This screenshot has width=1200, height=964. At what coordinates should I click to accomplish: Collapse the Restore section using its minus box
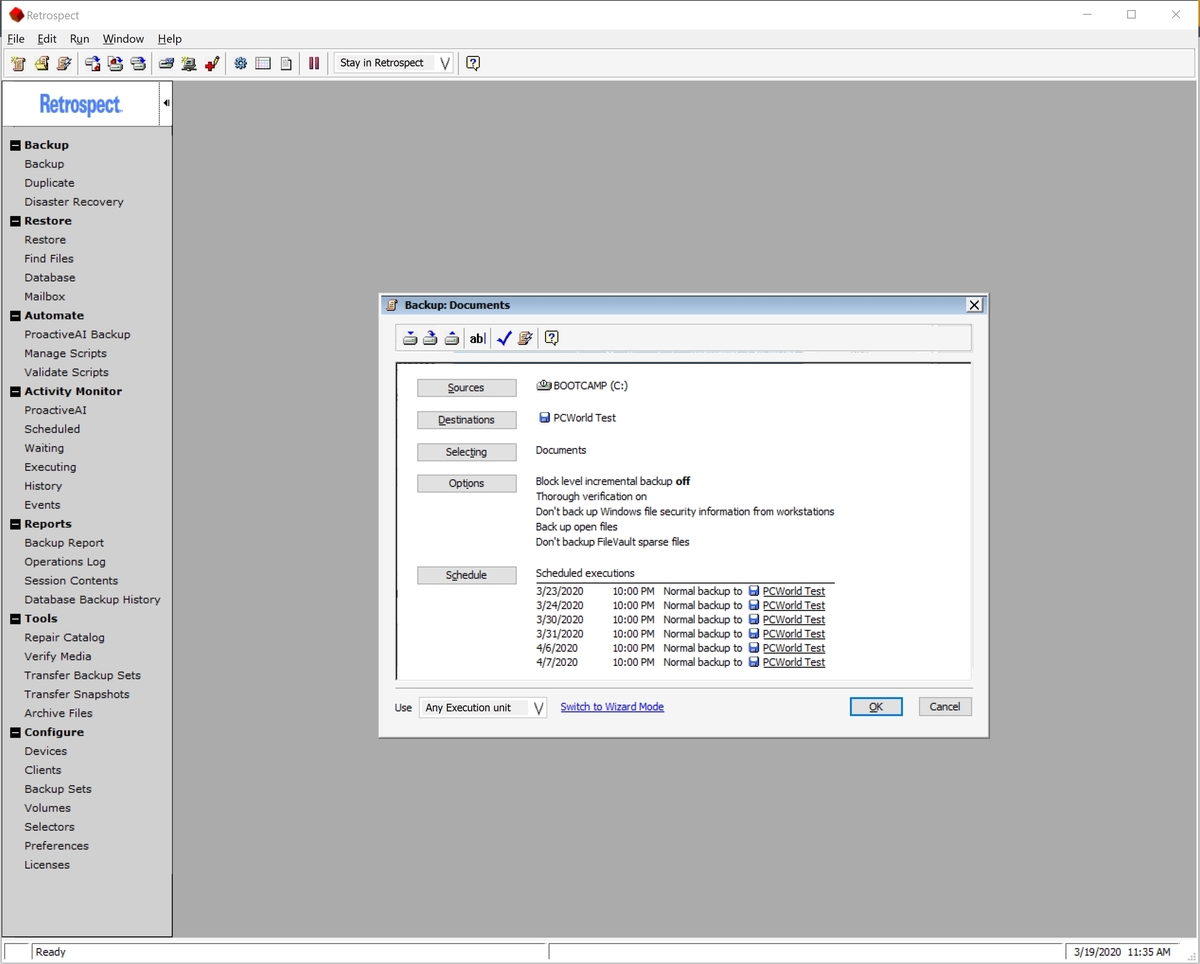pyautogui.click(x=15, y=221)
